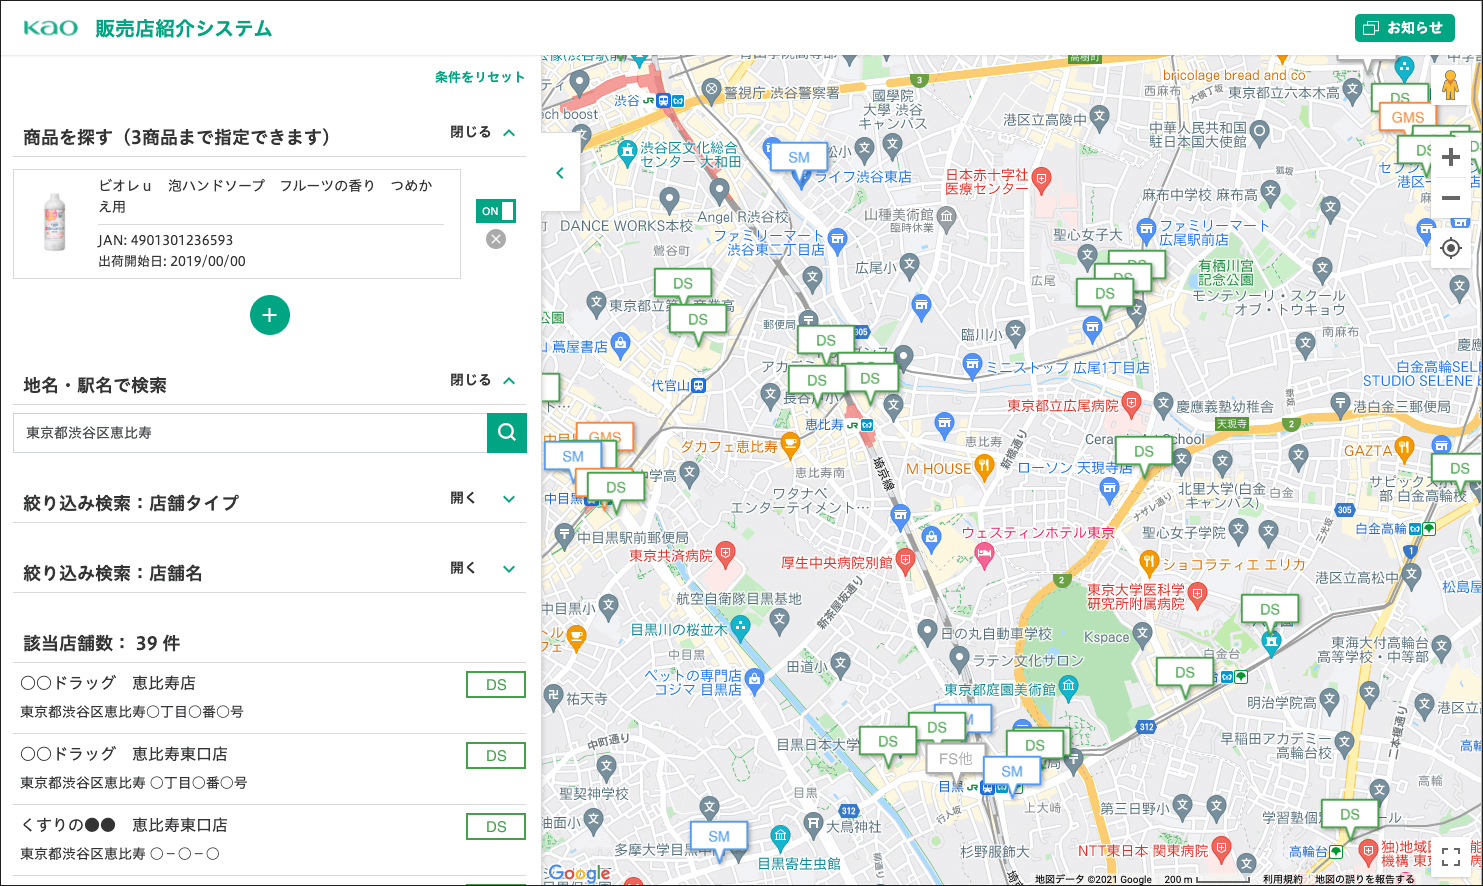Click the 東京都立広尾病院 map pin
The width and height of the screenshot is (1483, 886).
pyautogui.click(x=1131, y=404)
